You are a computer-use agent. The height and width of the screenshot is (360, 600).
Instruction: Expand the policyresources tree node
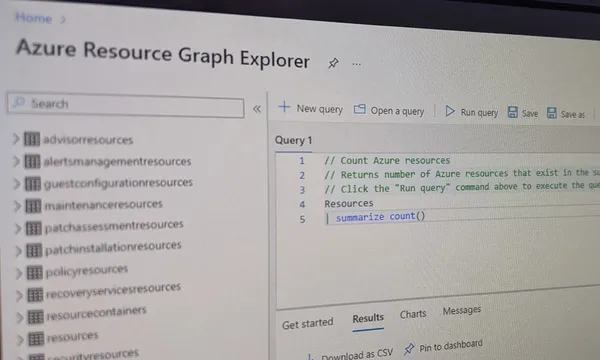pyautogui.click(x=19, y=273)
